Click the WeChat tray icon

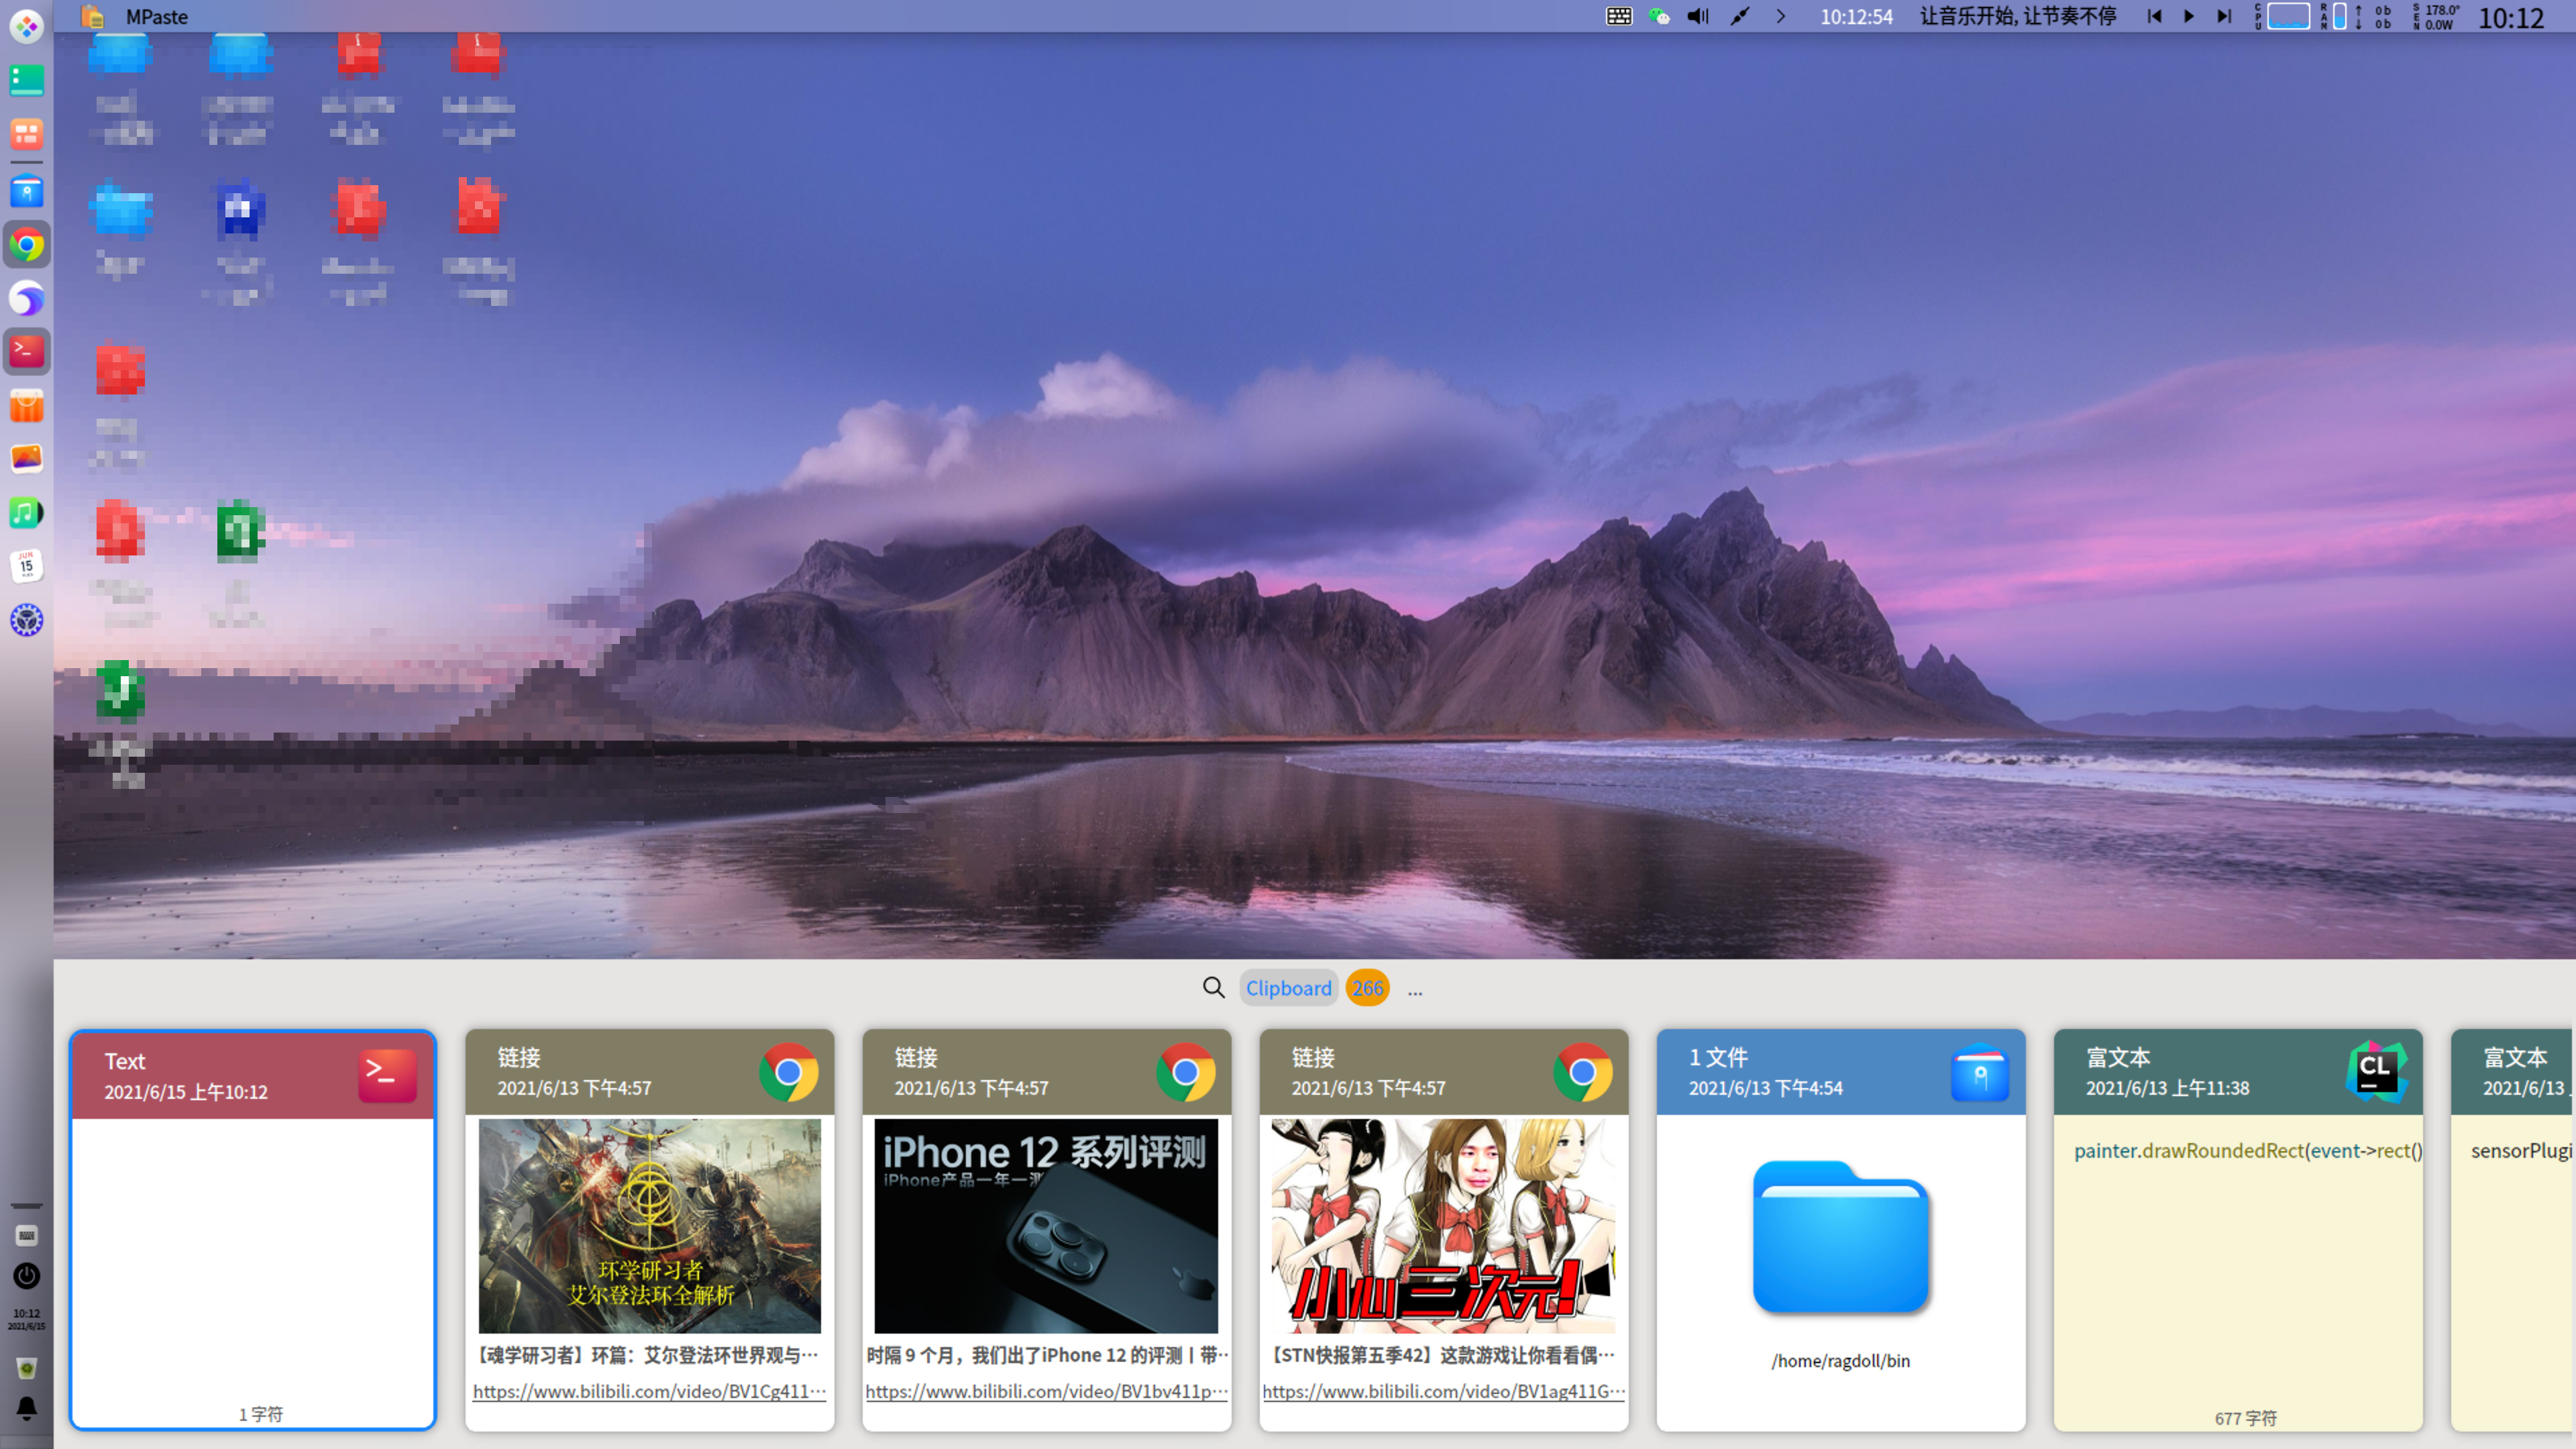[1659, 17]
